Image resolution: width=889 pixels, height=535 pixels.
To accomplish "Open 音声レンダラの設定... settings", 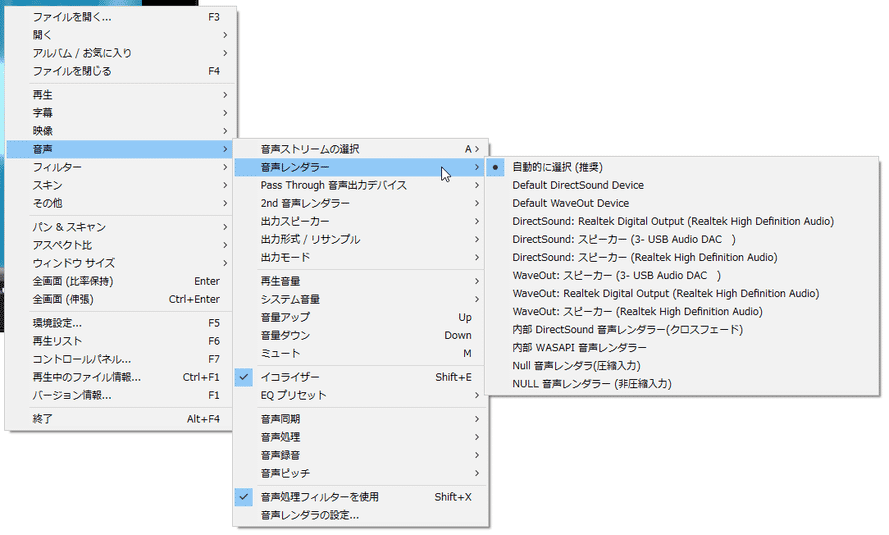I will [309, 515].
